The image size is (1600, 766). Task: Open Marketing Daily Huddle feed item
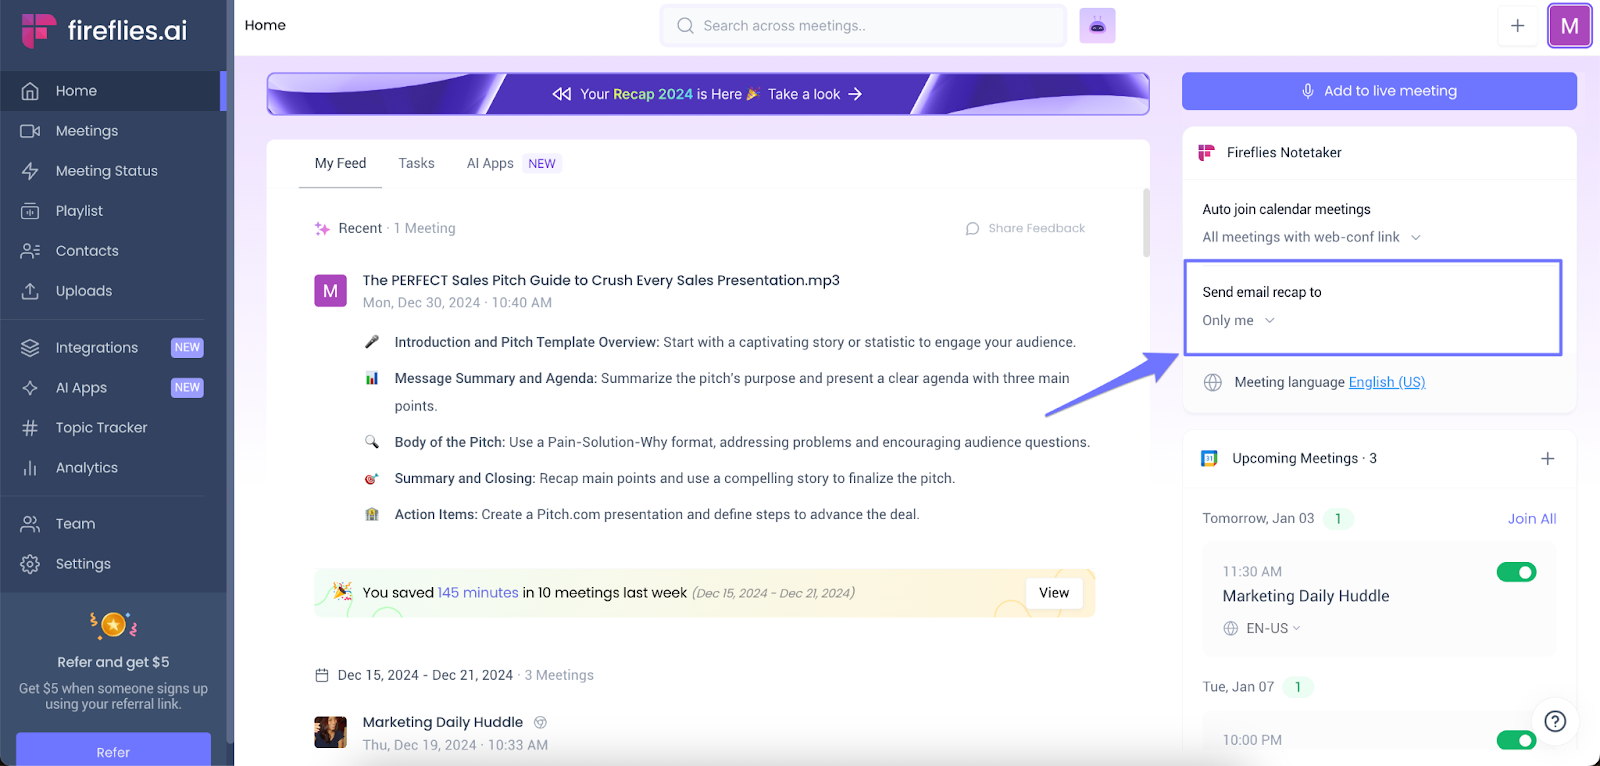click(442, 722)
